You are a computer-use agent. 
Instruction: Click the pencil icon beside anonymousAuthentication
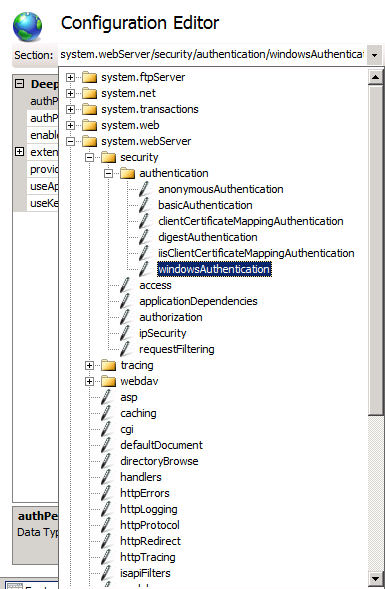[144, 189]
